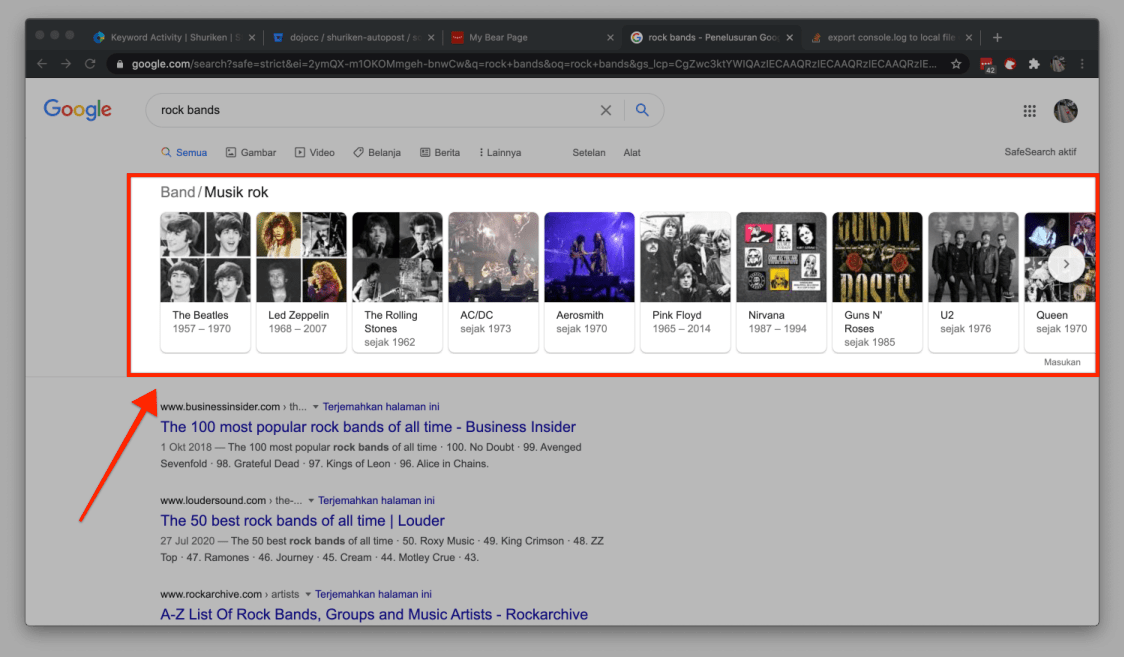Select the Belanja search filter
The height and width of the screenshot is (657, 1124).
(377, 153)
